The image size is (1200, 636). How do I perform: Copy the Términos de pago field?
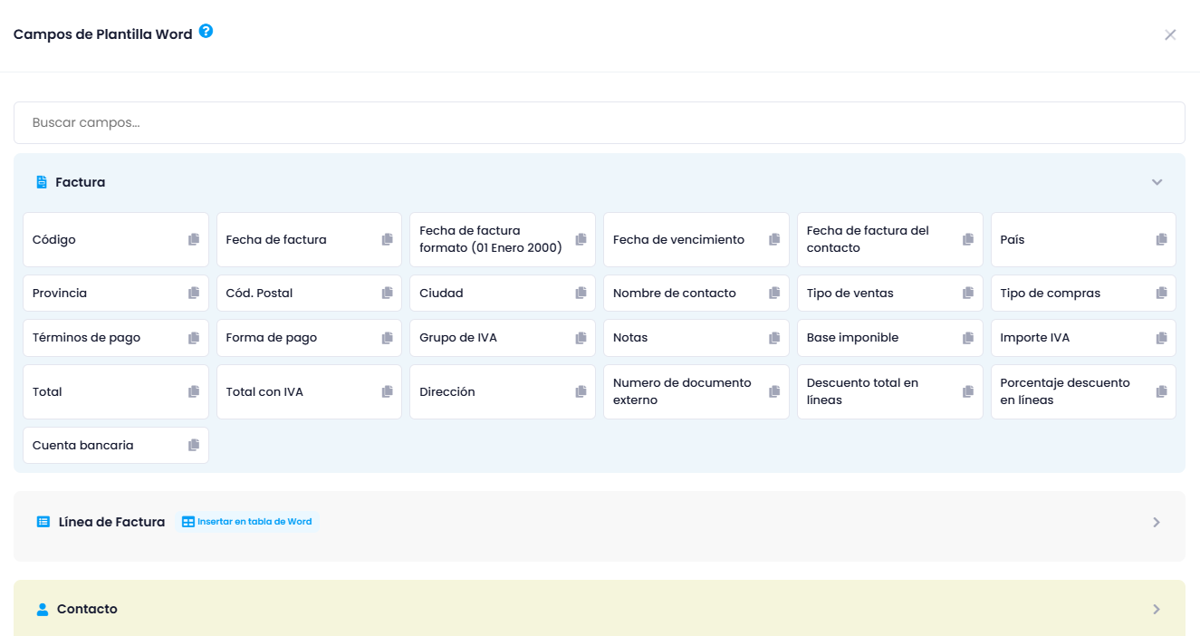pyautogui.click(x=194, y=338)
